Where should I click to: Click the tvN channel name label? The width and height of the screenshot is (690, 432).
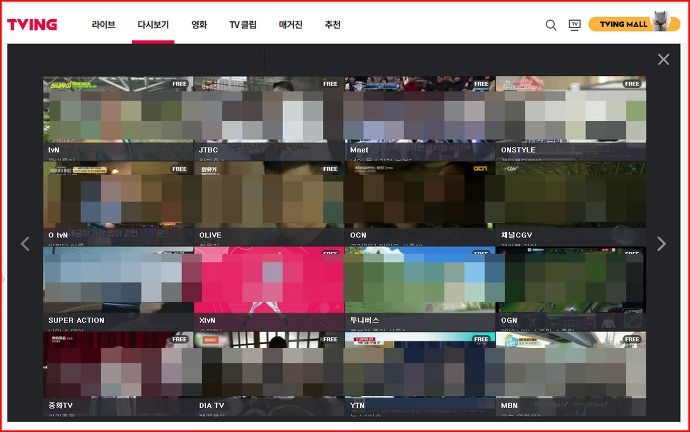click(54, 150)
